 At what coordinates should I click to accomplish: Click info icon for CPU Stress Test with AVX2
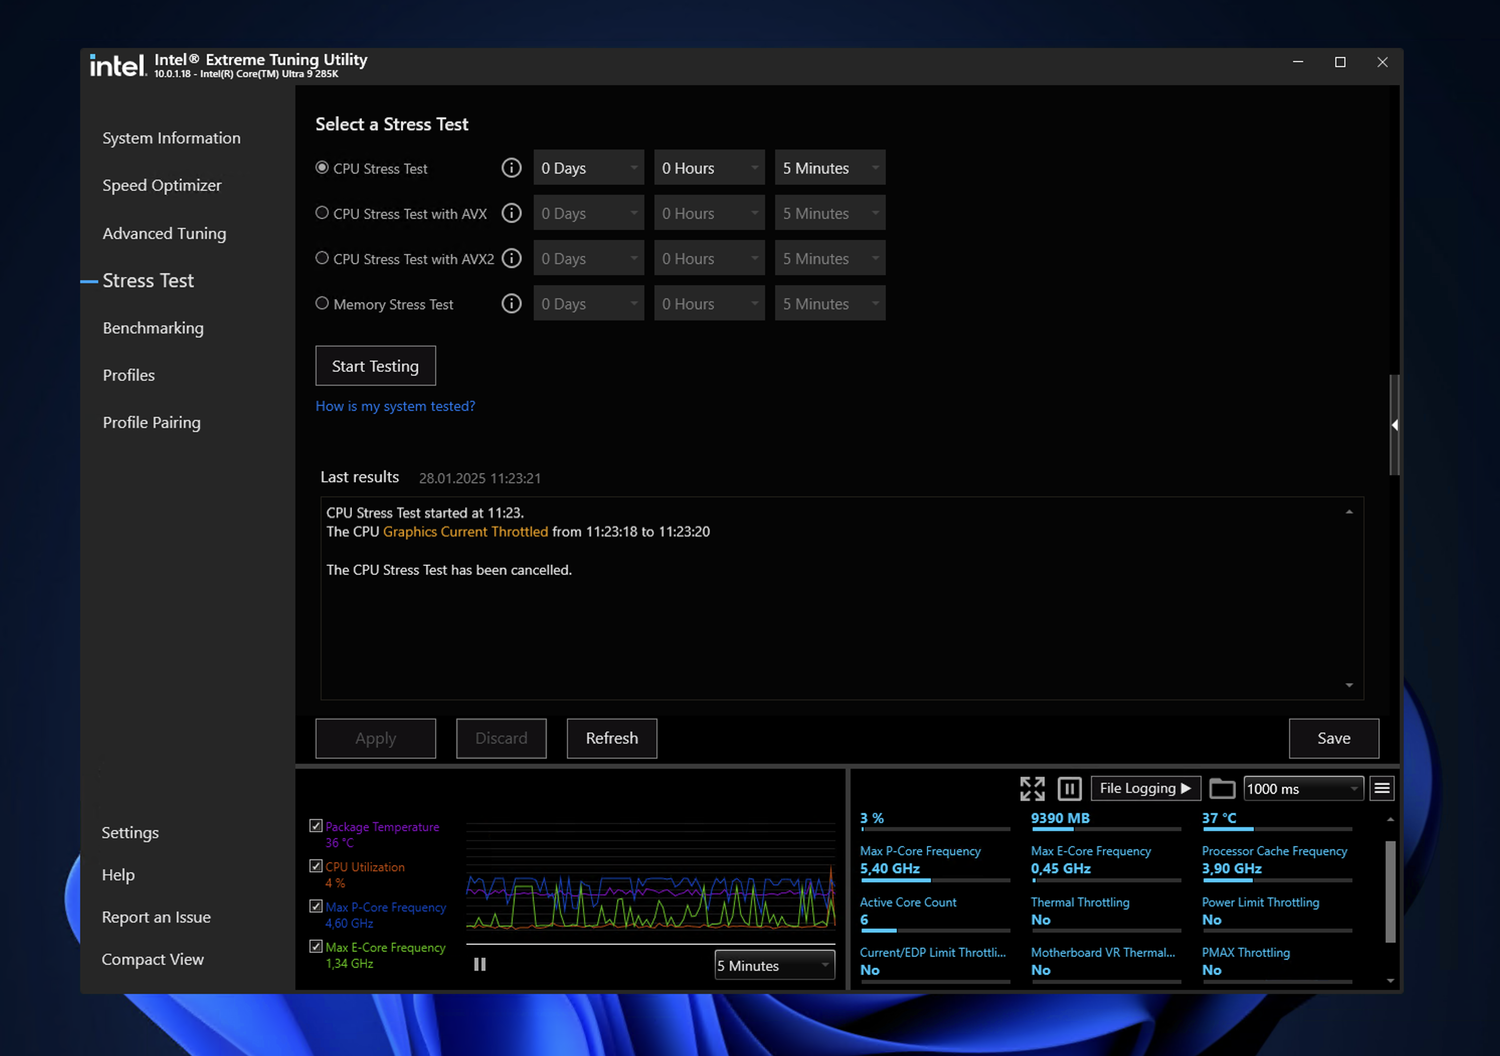511,258
